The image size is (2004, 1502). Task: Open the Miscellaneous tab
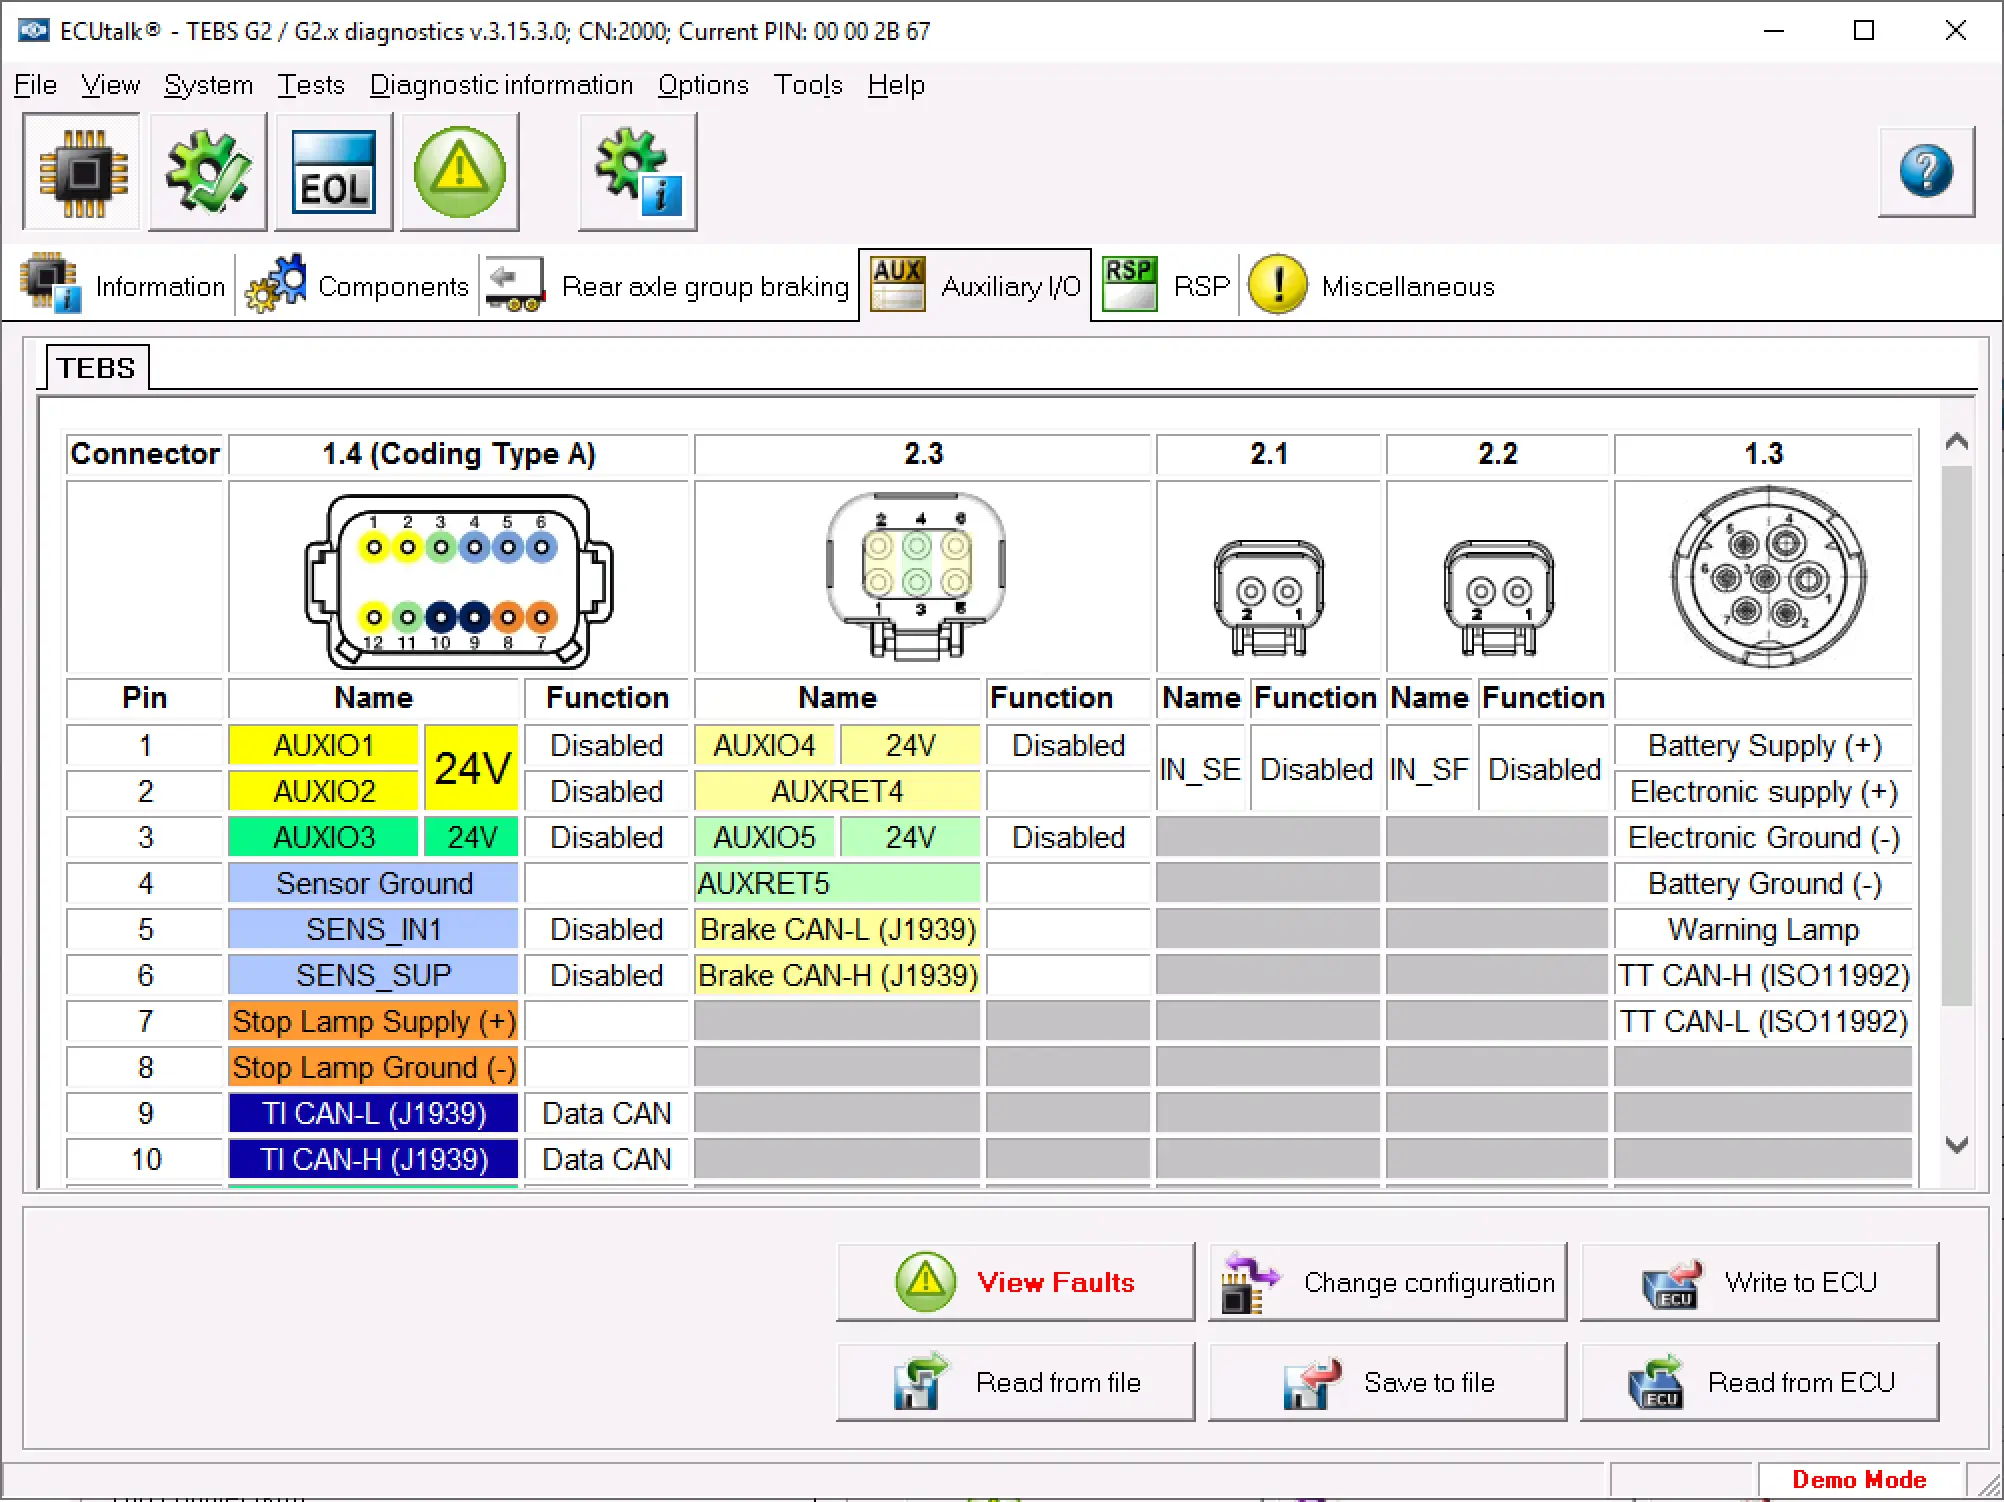click(1371, 287)
